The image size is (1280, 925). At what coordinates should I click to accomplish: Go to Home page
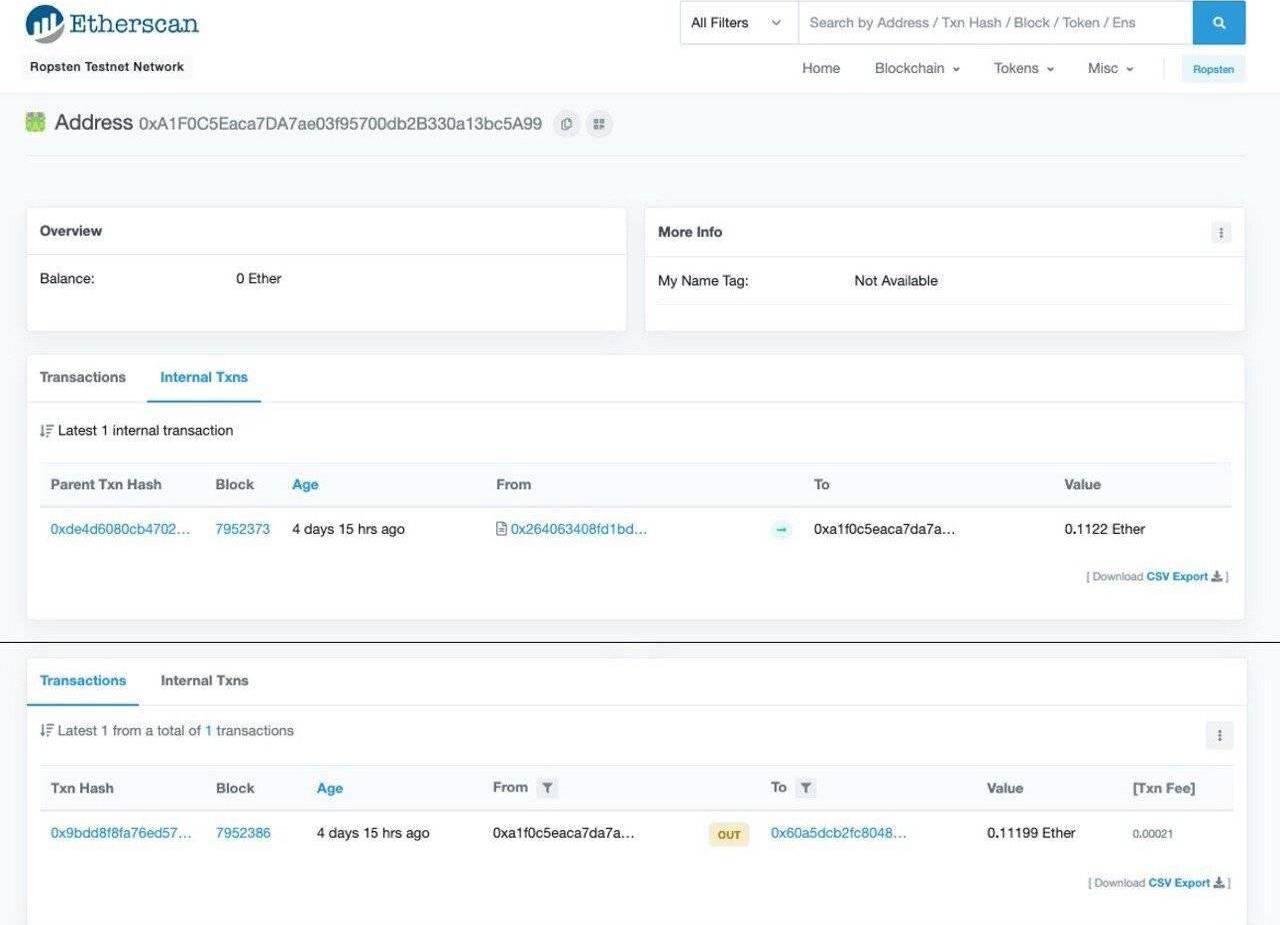coord(821,68)
